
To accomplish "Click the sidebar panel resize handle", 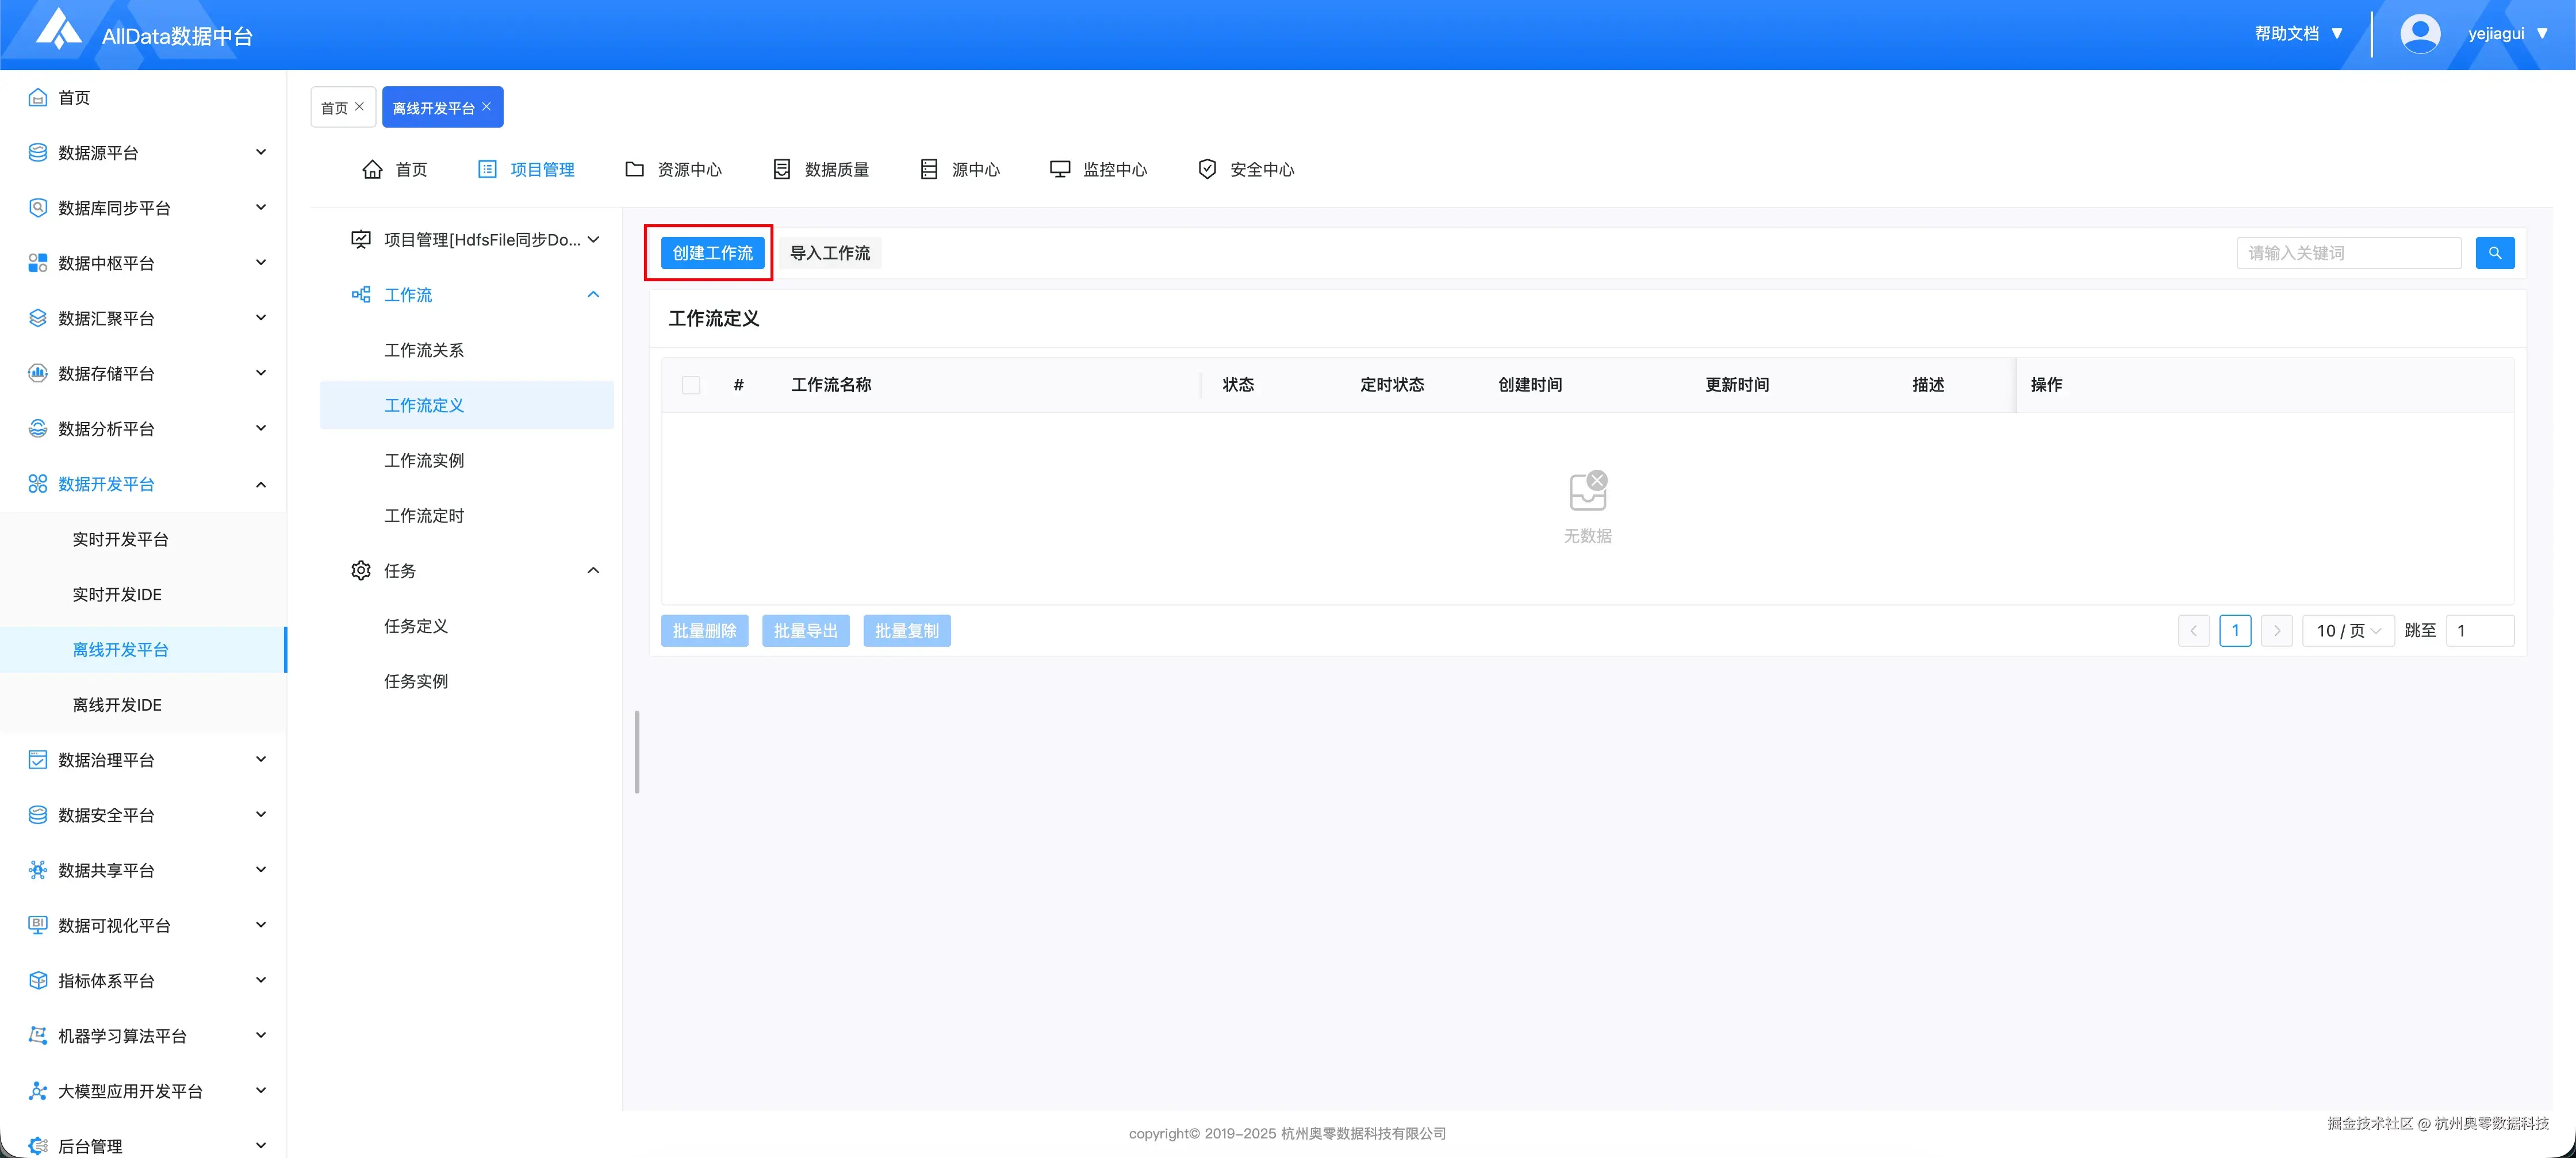I will (x=637, y=752).
